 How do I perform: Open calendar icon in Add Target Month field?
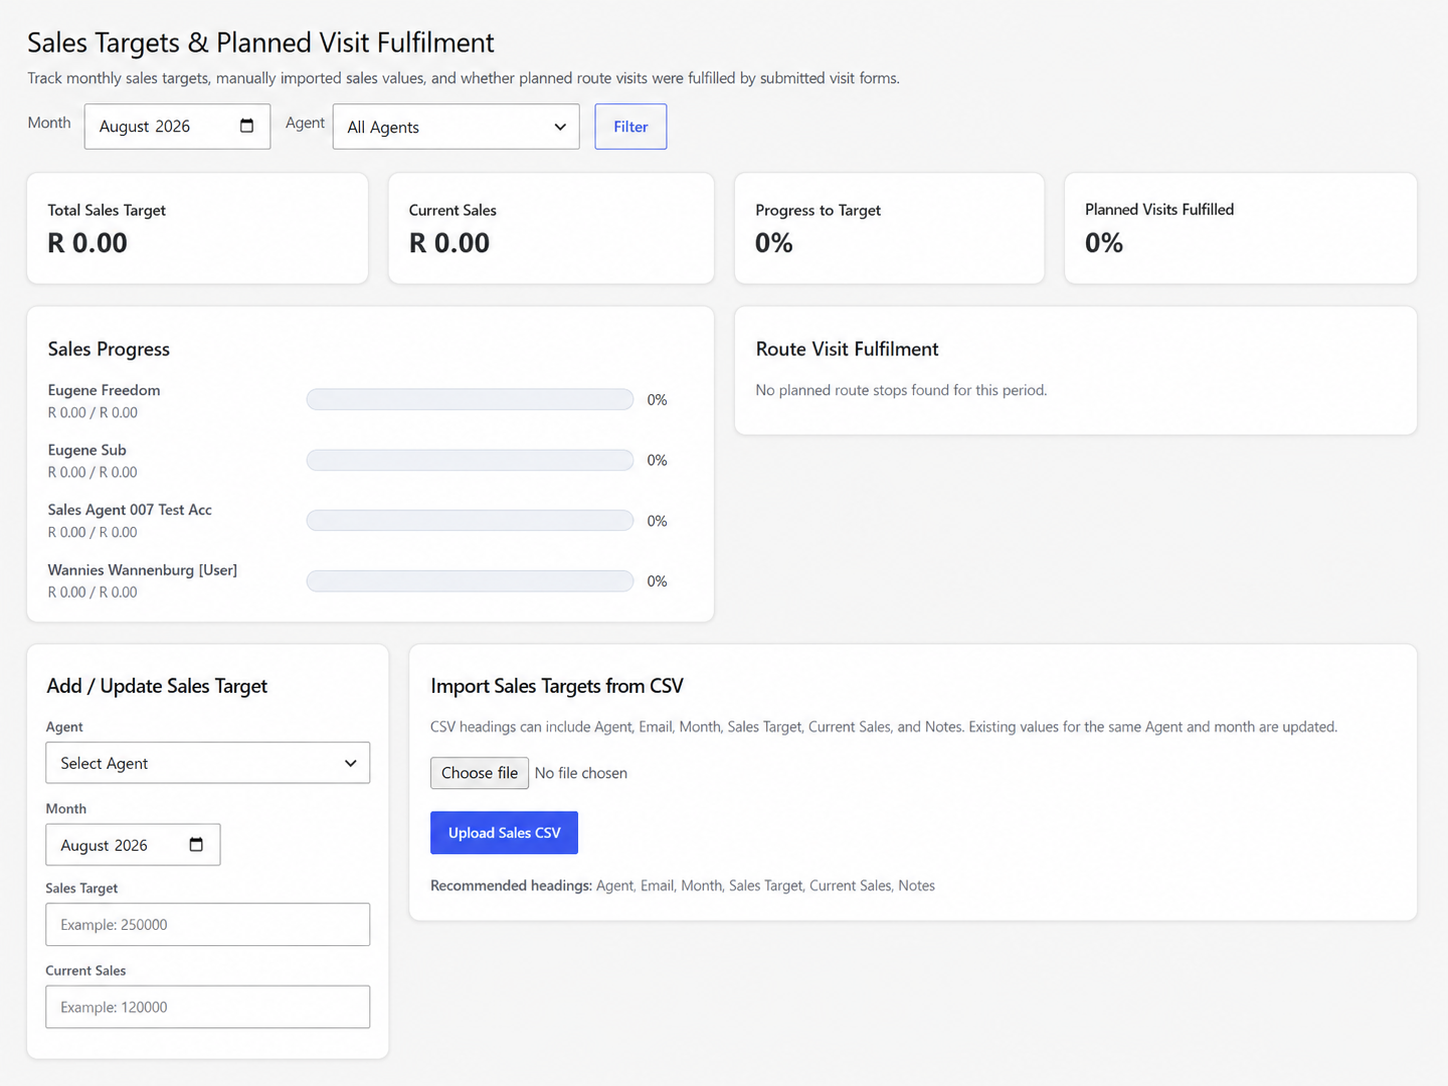[196, 845]
